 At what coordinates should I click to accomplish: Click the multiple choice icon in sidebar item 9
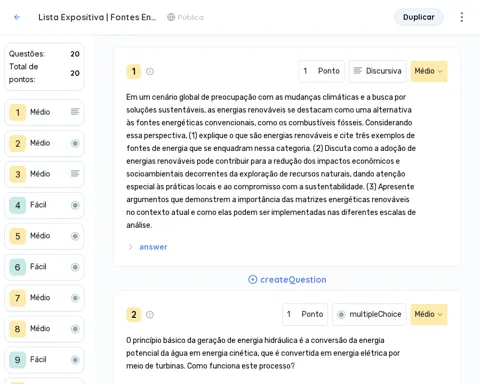pos(75,360)
